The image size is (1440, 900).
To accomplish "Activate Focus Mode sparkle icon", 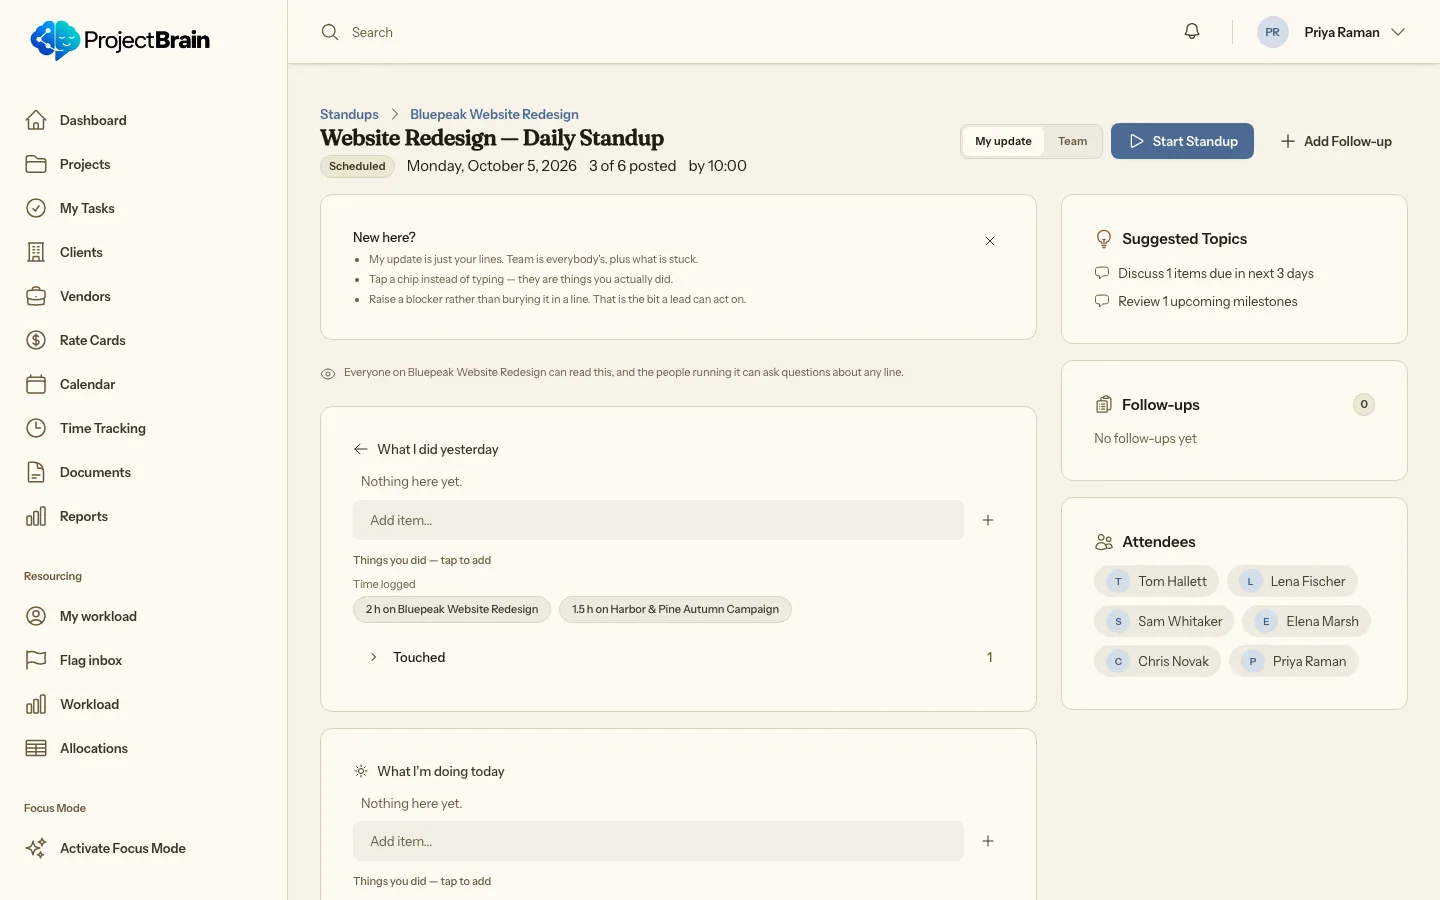I will point(36,848).
